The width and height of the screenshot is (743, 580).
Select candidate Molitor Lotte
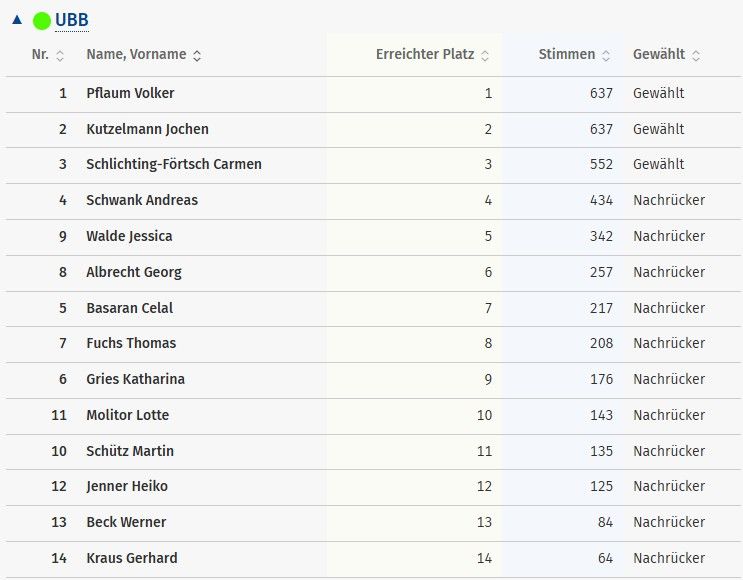tap(128, 415)
